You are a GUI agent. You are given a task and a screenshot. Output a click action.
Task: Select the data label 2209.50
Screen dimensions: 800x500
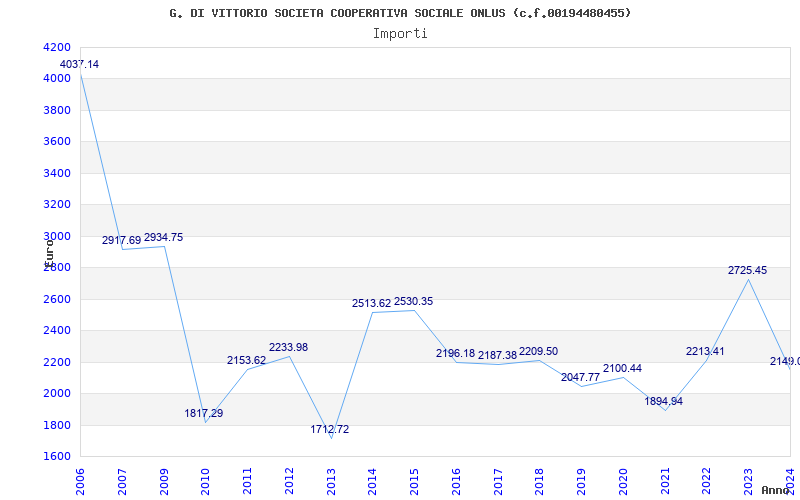(x=538, y=352)
